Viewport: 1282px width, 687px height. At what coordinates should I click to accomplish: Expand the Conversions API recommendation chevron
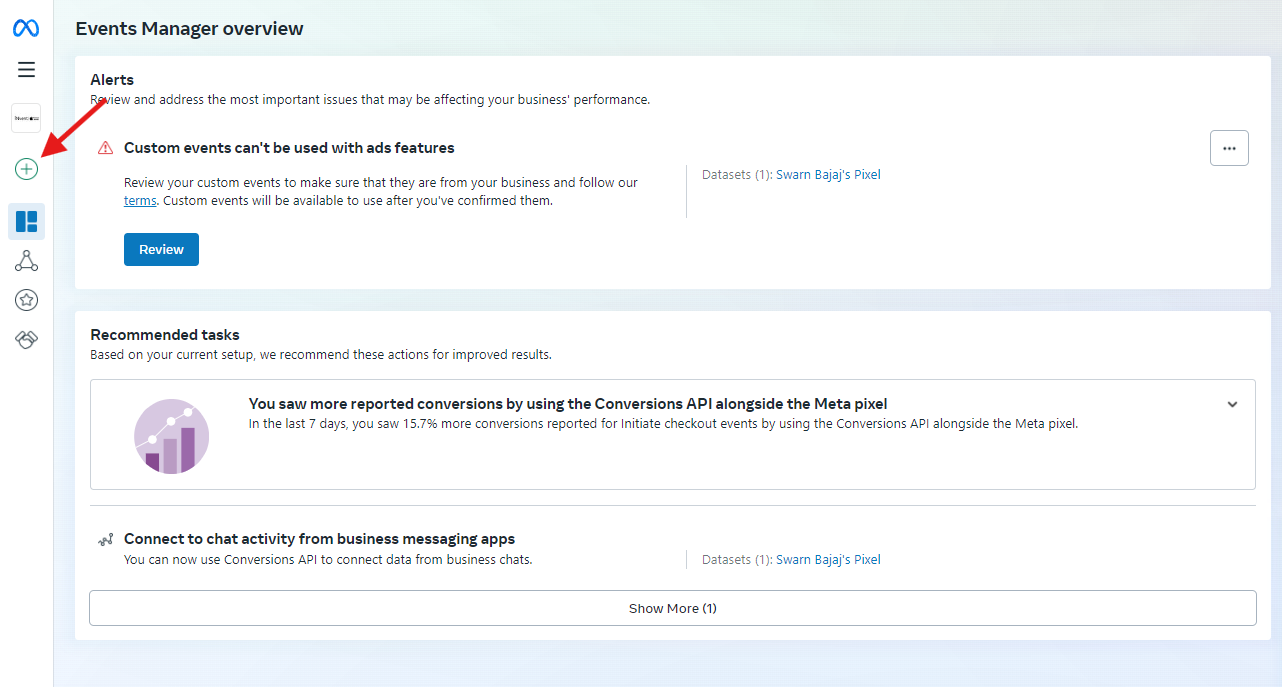pyautogui.click(x=1232, y=404)
